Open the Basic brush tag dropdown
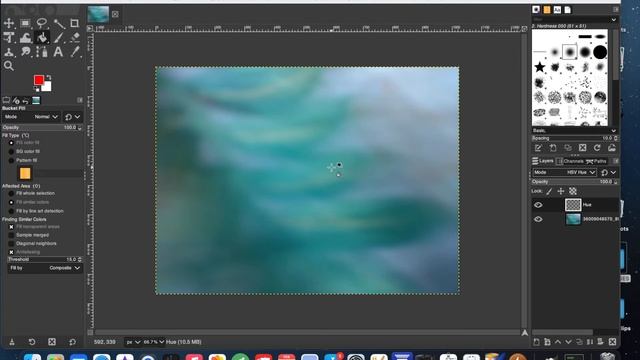 click(574, 131)
